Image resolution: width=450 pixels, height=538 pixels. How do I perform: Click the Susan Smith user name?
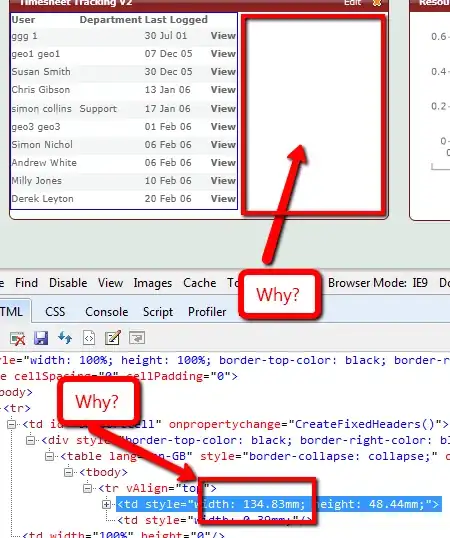point(41,72)
